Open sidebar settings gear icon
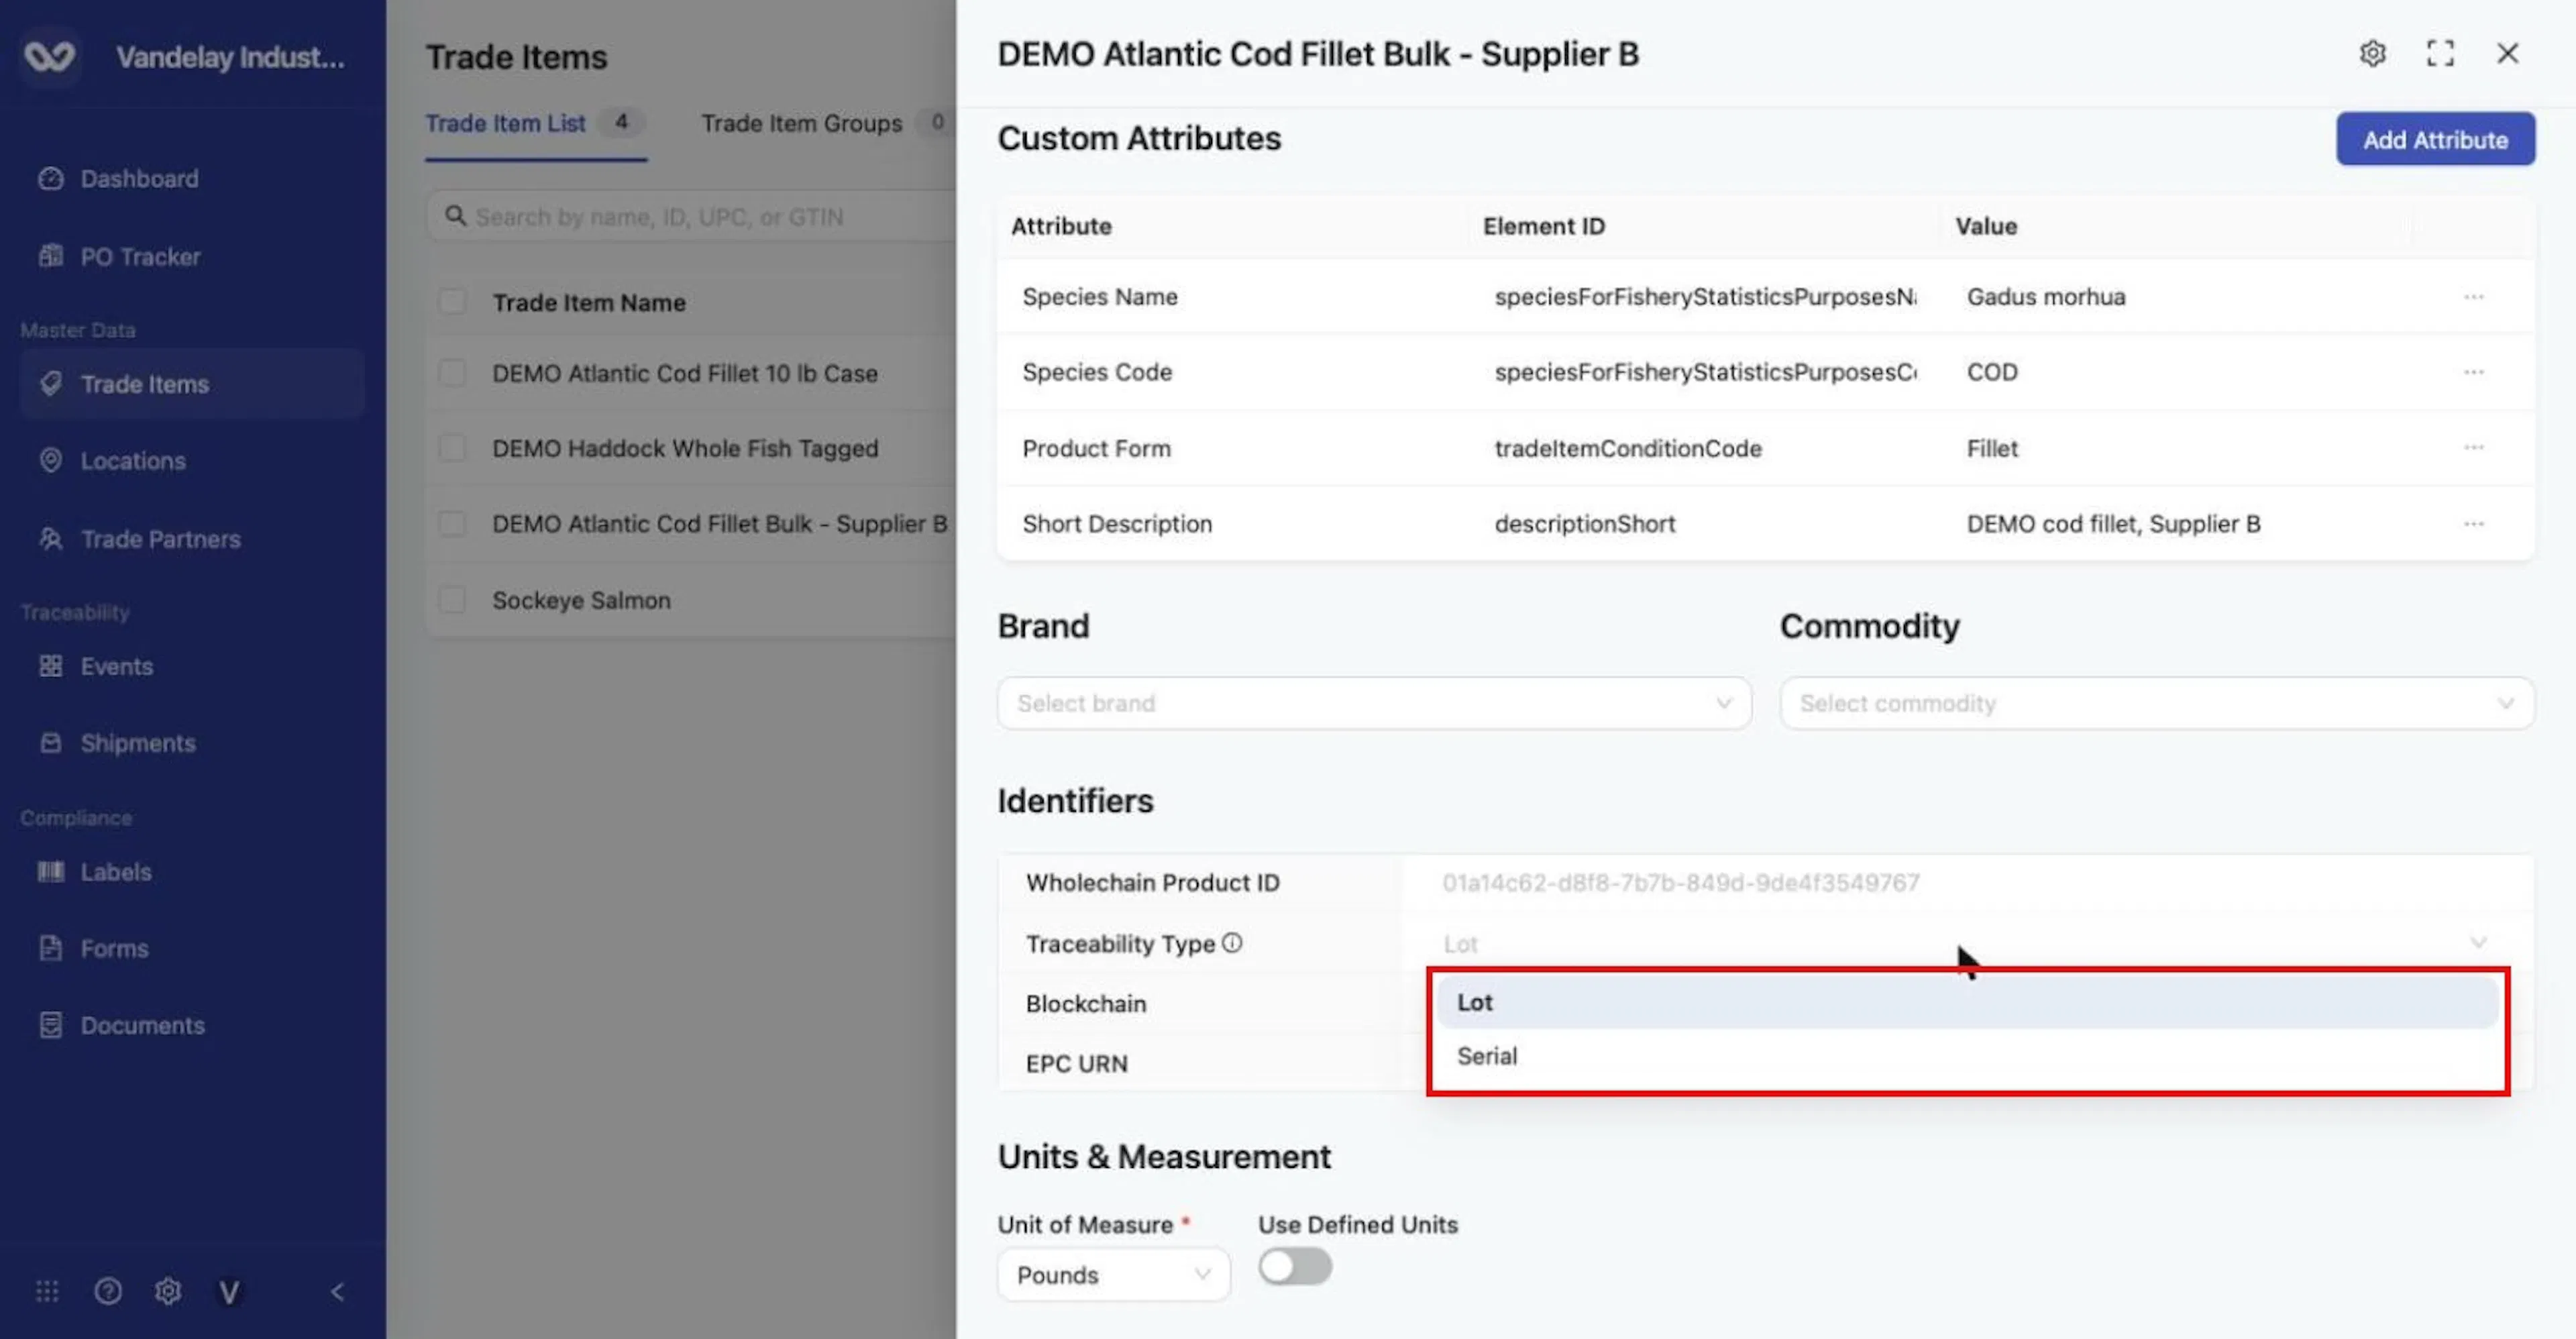Screen dimensions: 2576x1339 click(168, 1291)
